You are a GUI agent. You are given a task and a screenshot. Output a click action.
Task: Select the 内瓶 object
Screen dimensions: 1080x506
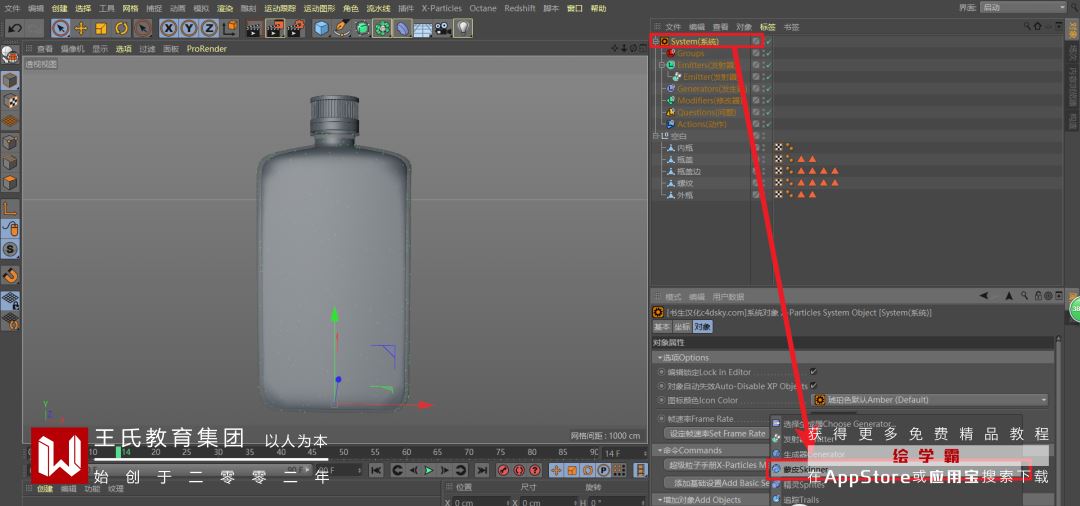[685, 147]
